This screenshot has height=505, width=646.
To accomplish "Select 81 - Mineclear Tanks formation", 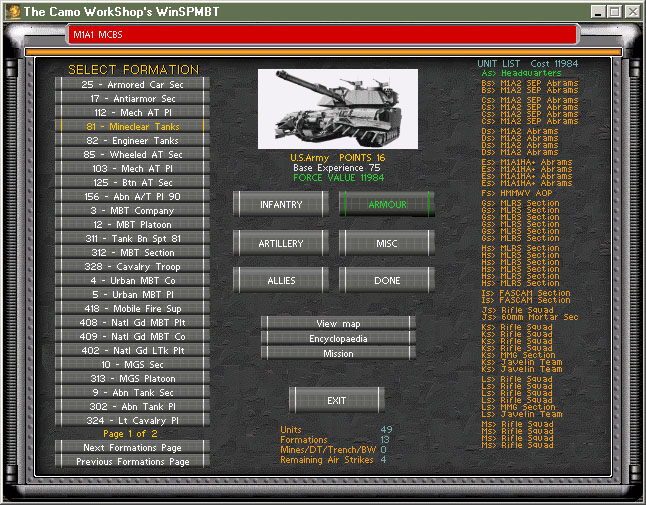I will (132, 126).
